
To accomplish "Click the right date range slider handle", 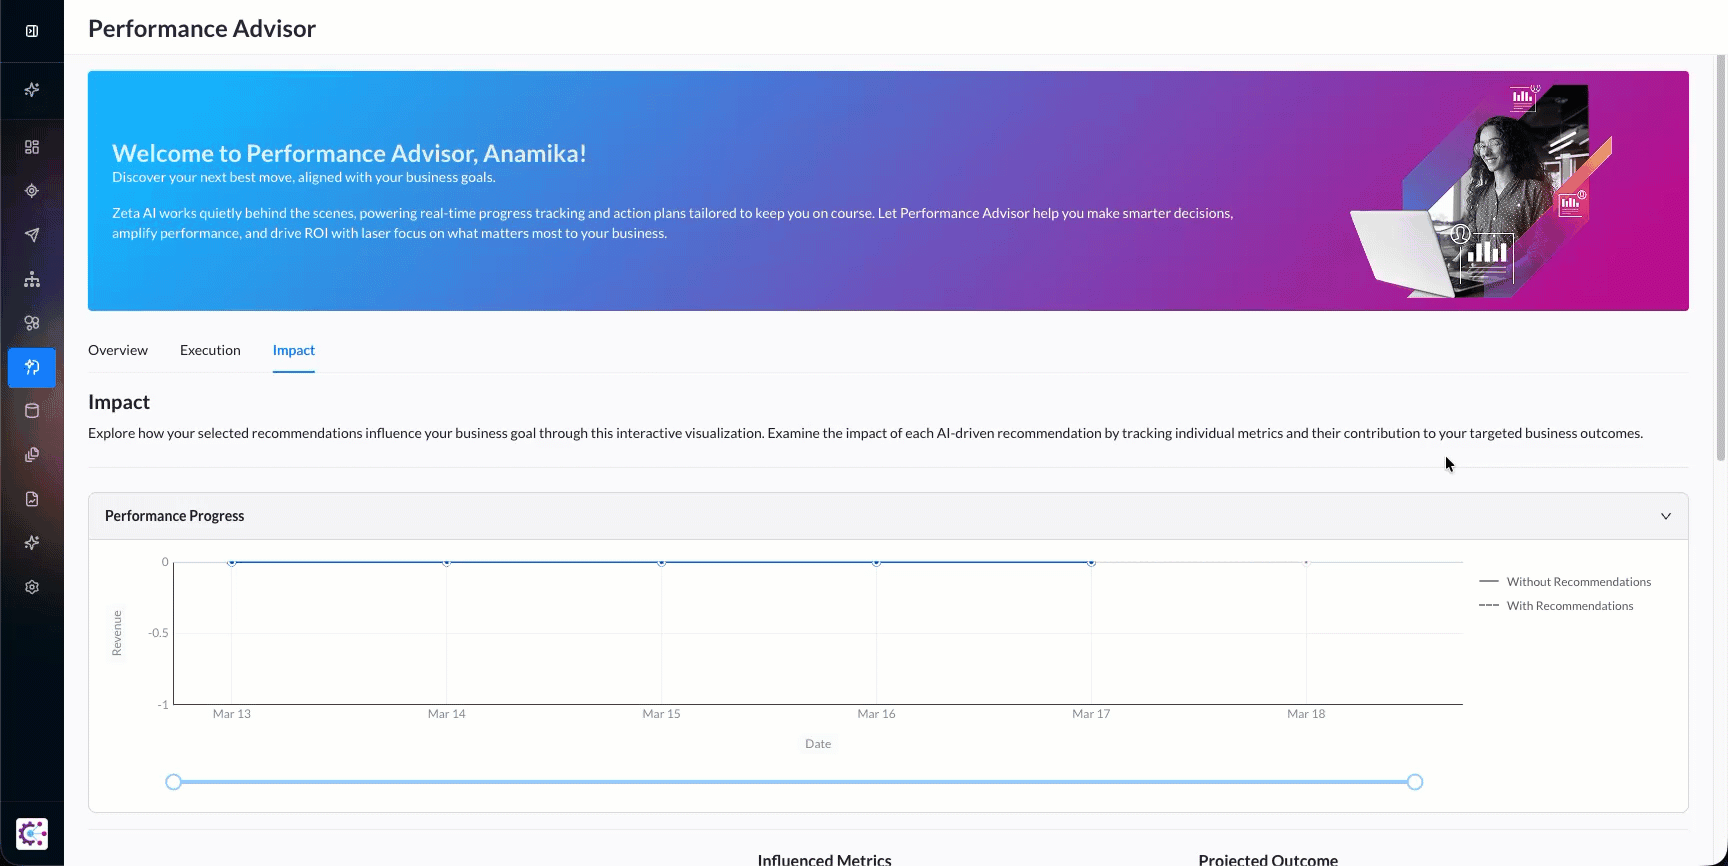I will pyautogui.click(x=1415, y=782).
